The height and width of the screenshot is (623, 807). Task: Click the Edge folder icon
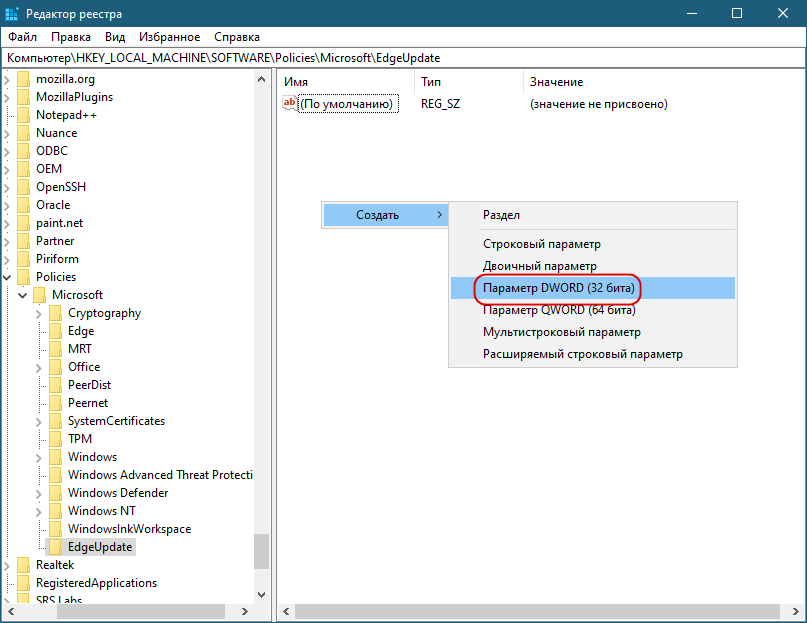coord(55,332)
